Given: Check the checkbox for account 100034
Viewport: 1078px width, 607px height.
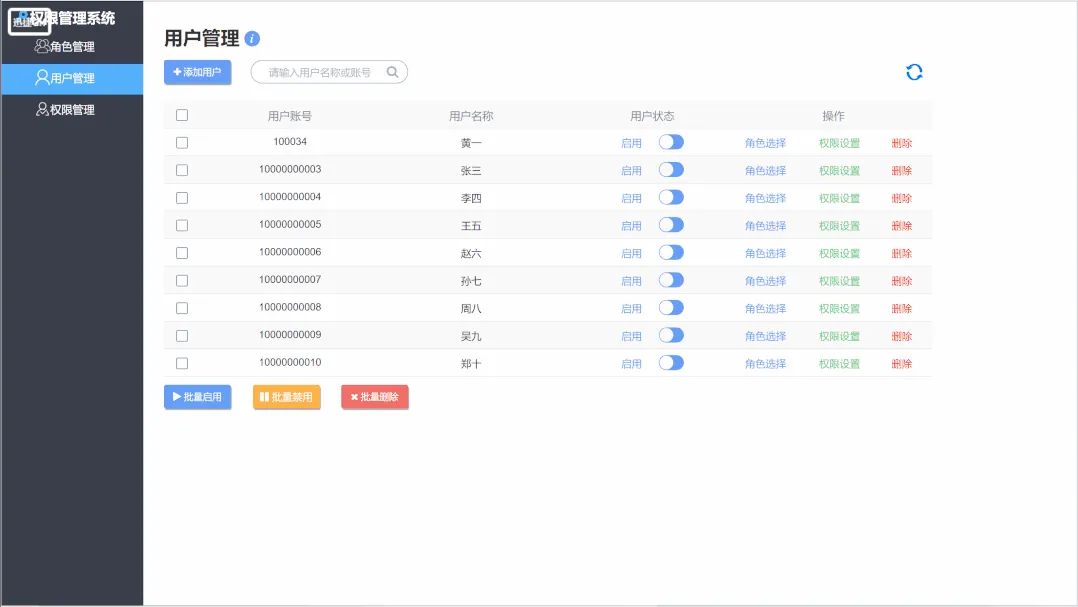Looking at the screenshot, I should point(182,143).
